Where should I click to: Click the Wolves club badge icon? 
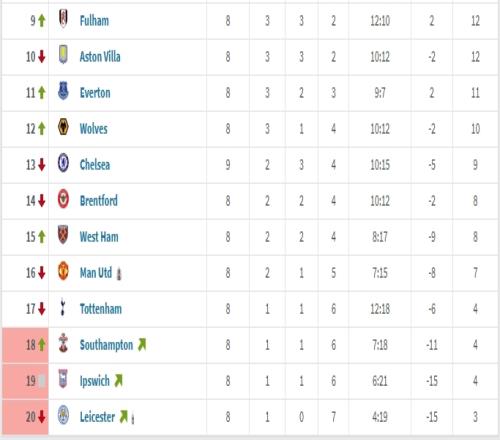pyautogui.click(x=63, y=127)
